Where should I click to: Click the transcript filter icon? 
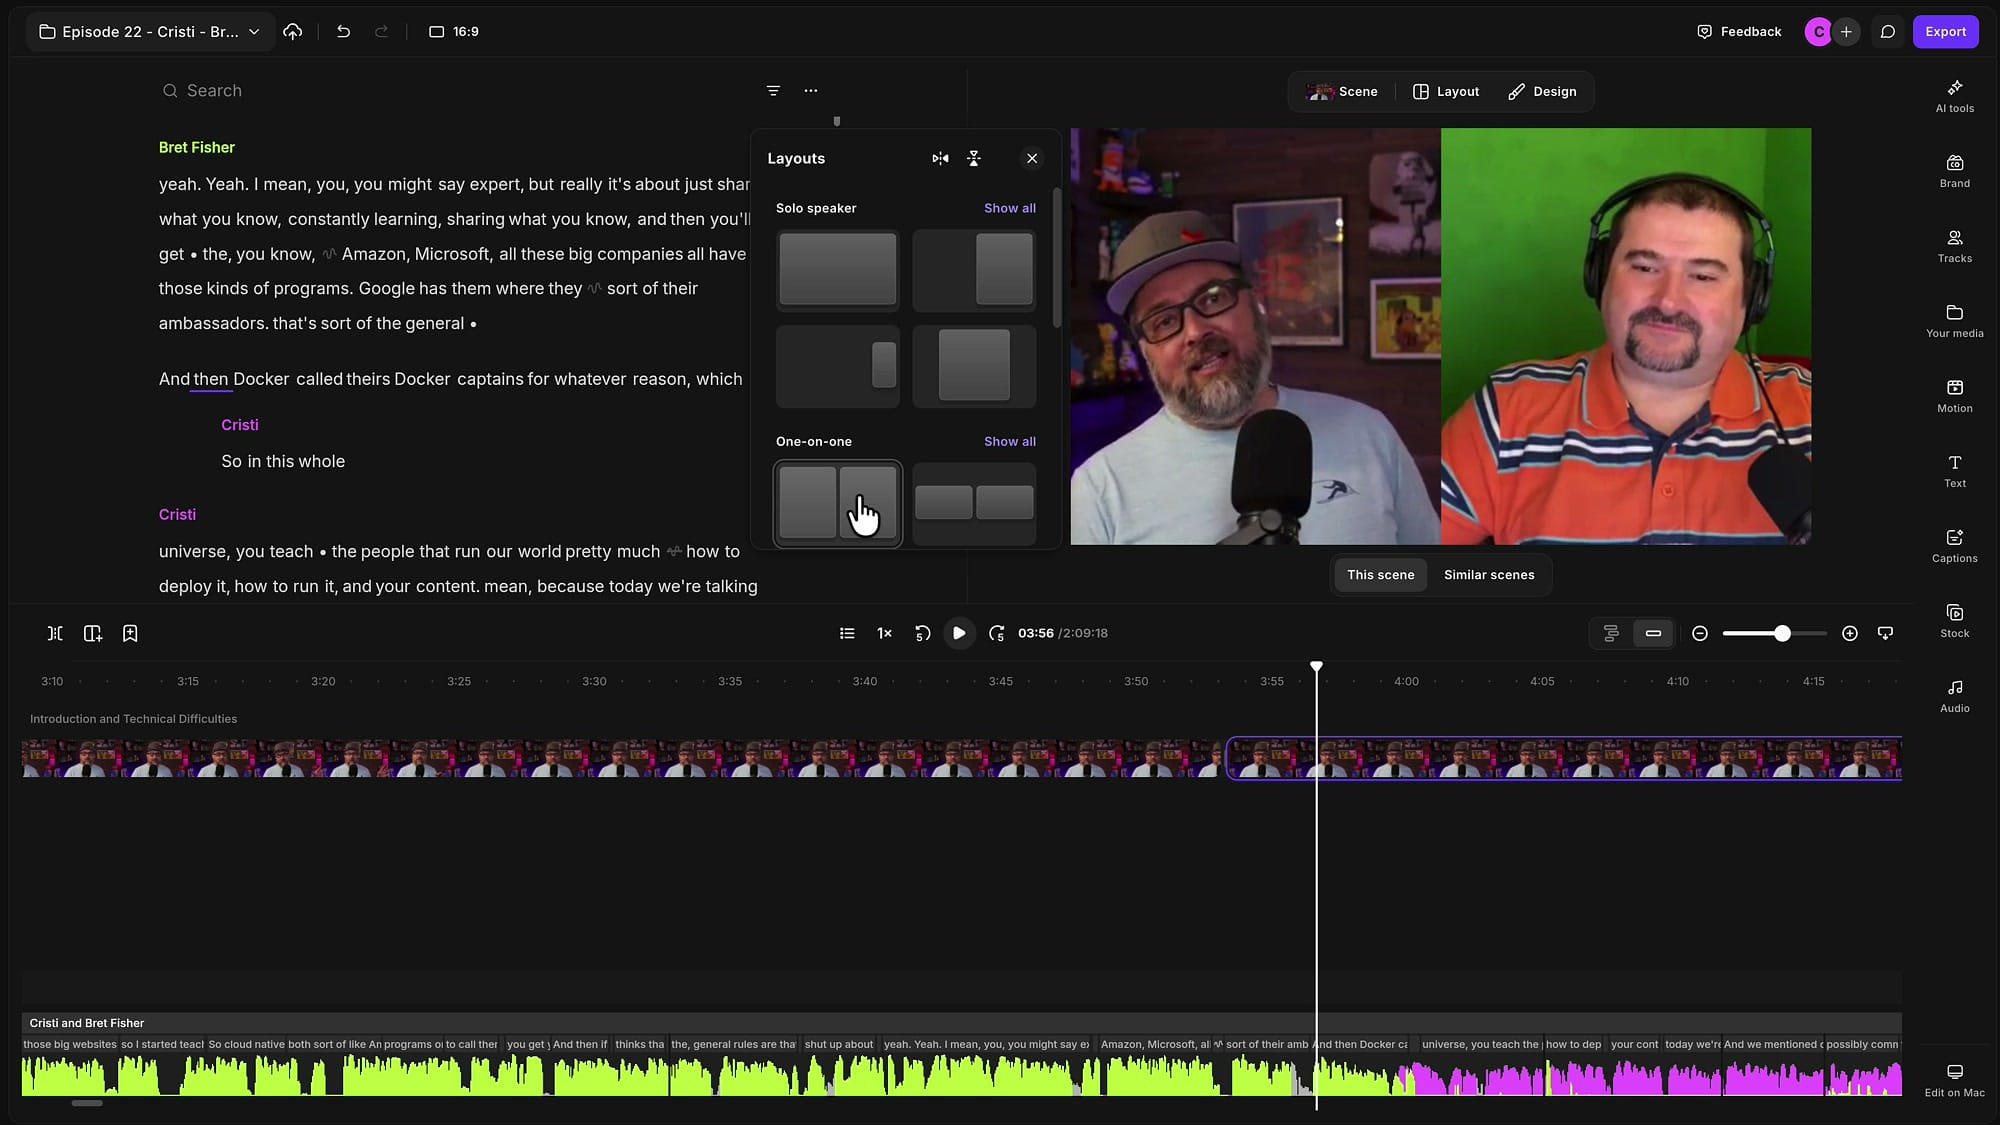click(773, 91)
